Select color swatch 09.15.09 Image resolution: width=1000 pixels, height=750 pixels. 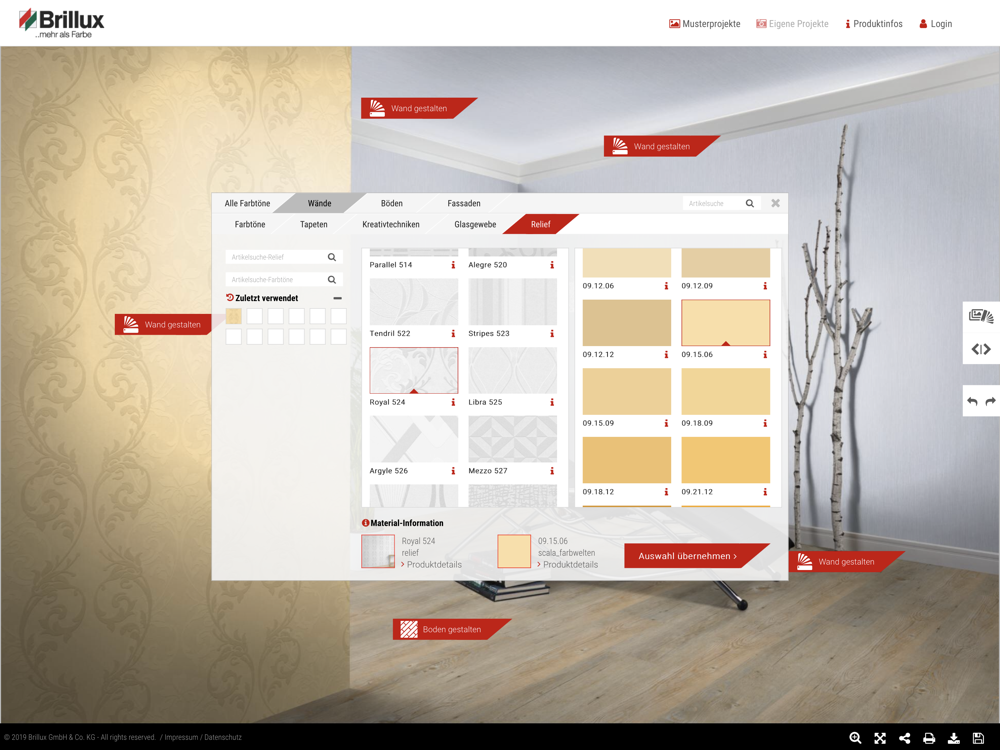tap(626, 392)
